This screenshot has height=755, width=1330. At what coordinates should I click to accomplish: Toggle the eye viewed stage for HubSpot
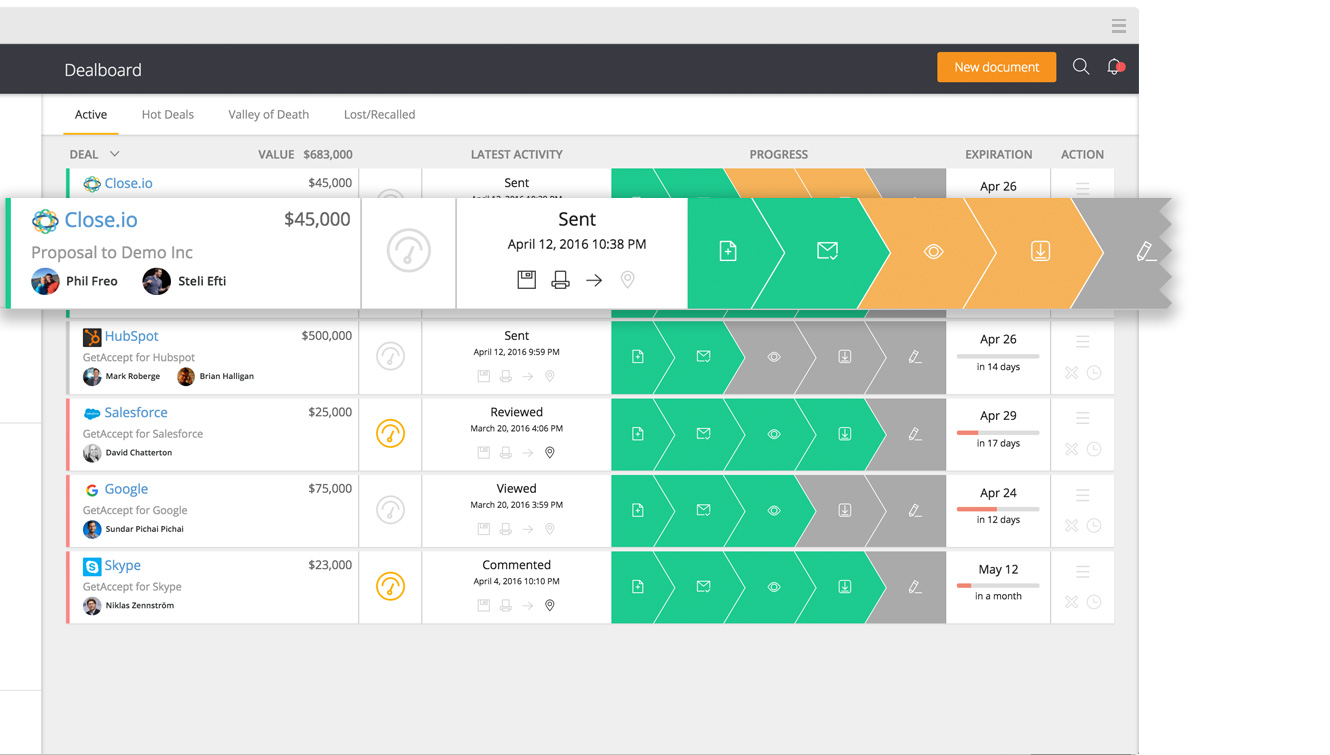click(x=774, y=357)
